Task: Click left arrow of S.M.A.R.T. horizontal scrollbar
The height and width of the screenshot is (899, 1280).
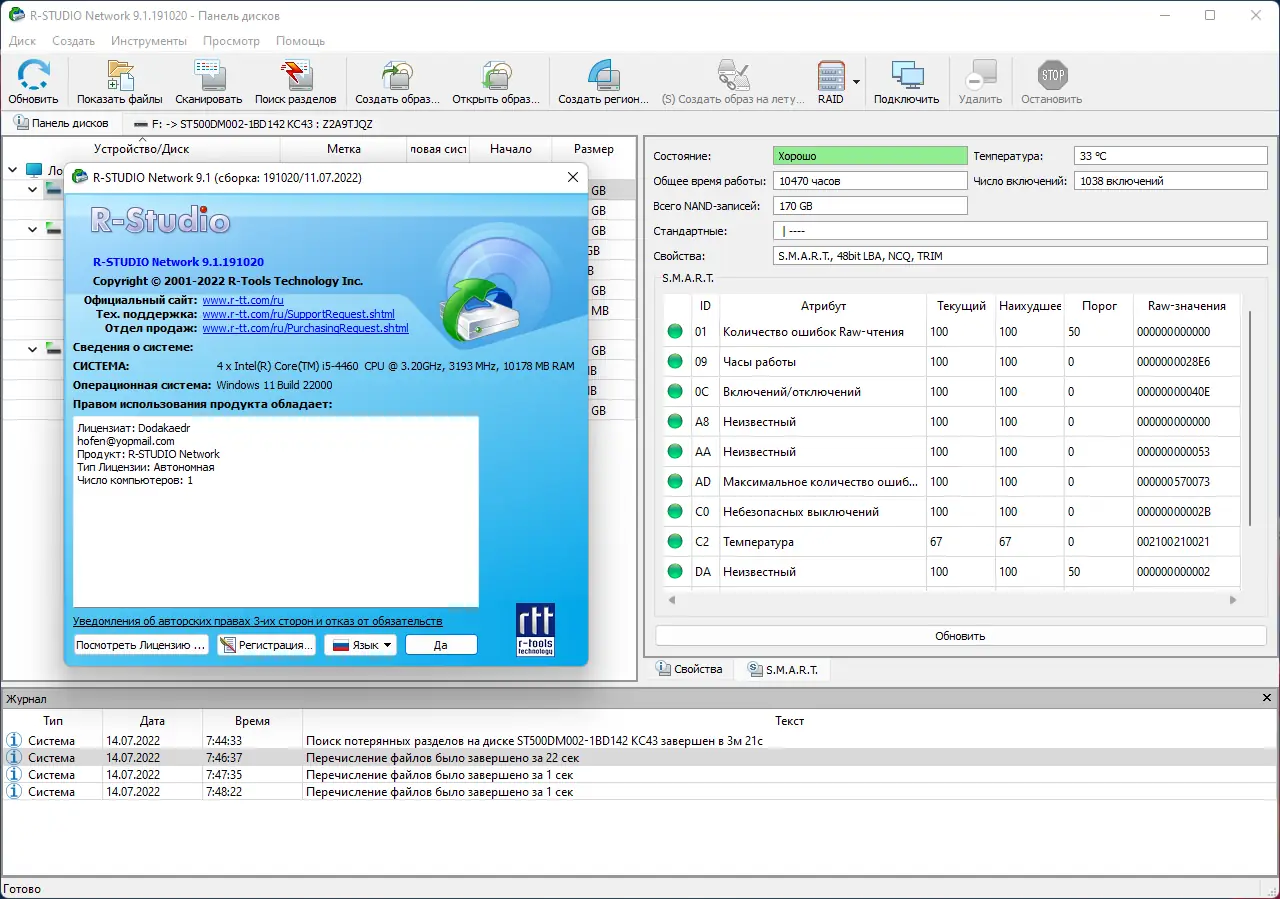Action: click(672, 600)
